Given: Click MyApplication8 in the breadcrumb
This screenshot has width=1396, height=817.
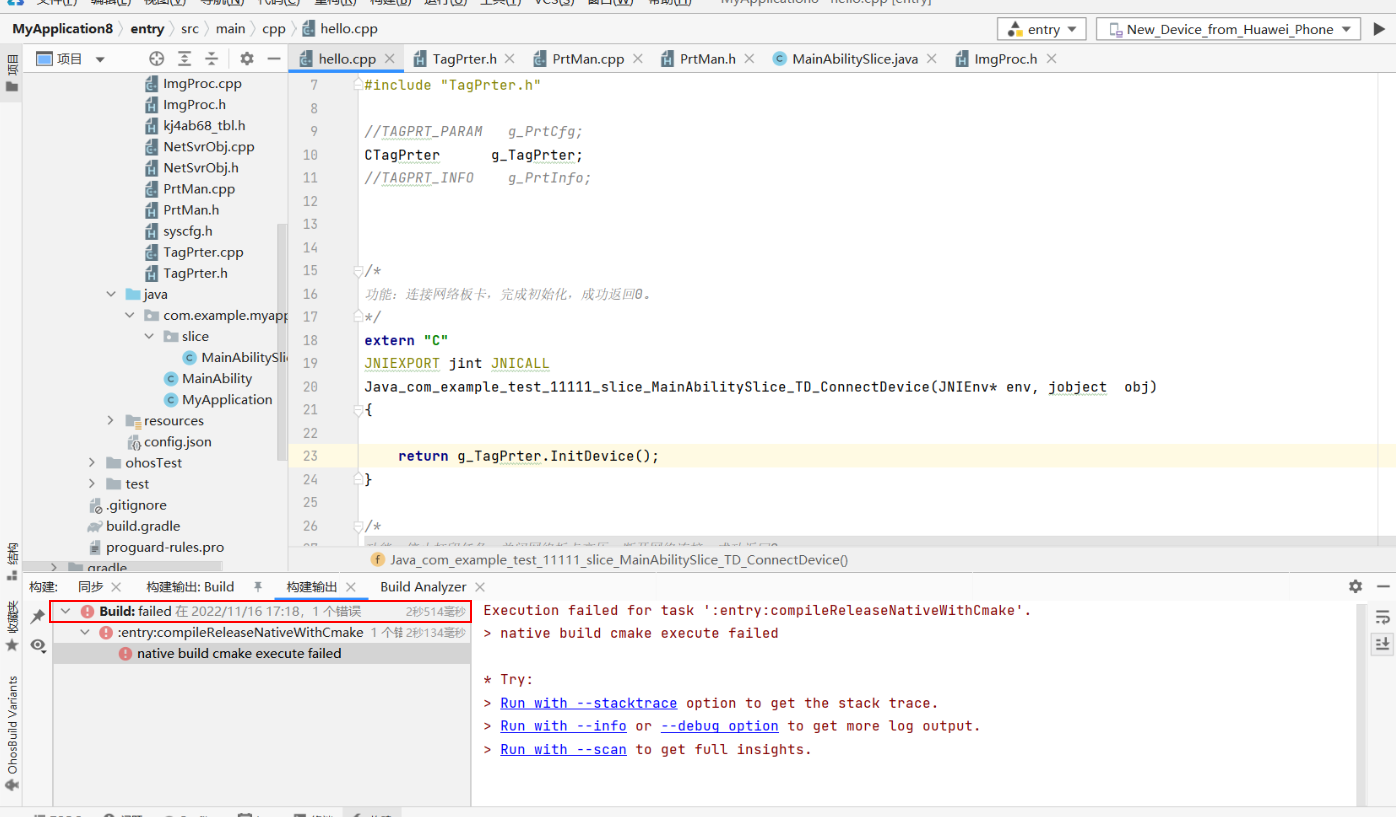Looking at the screenshot, I should [62, 29].
